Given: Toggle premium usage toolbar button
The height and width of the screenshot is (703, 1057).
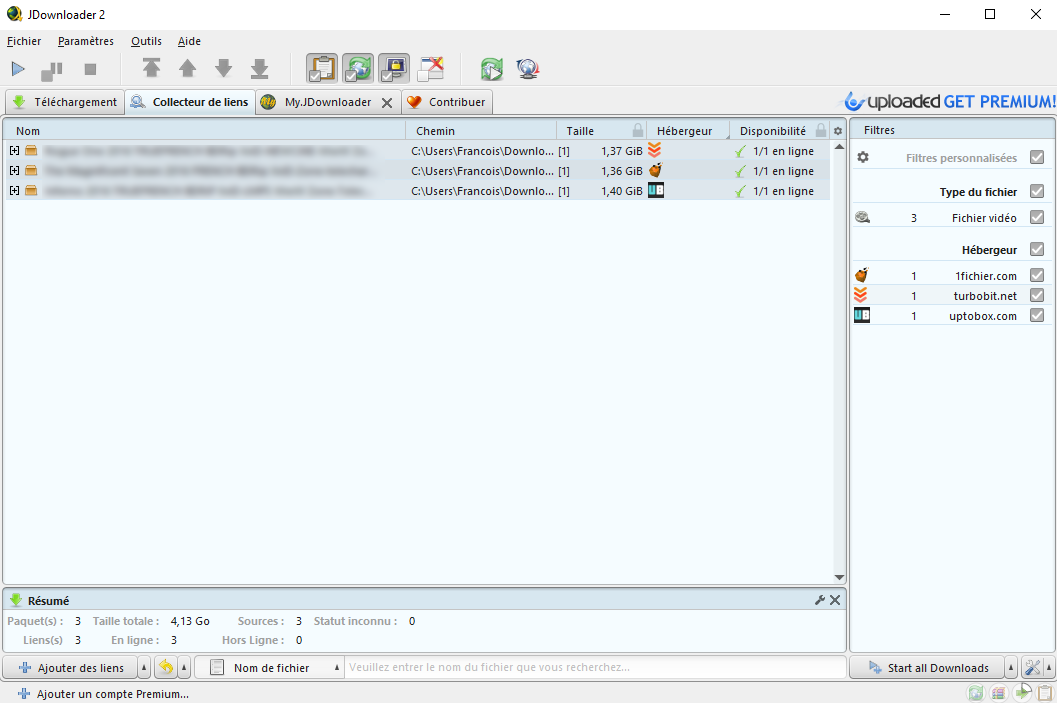Looking at the screenshot, I should click(x=394, y=68).
